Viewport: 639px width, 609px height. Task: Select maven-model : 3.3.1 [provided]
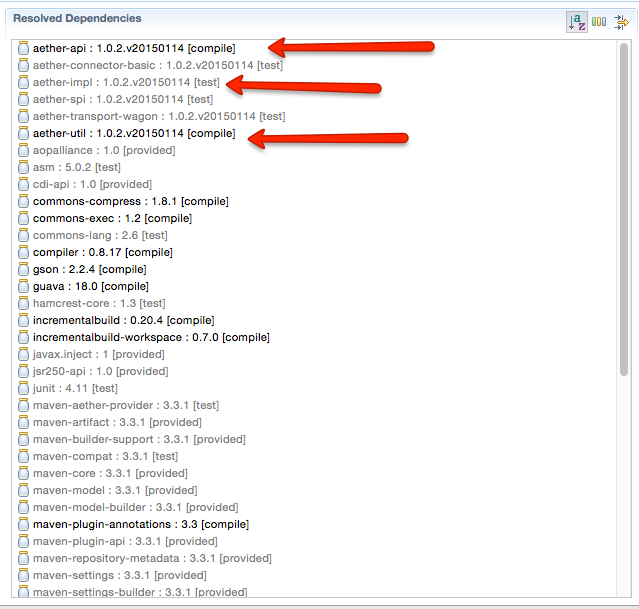(x=115, y=490)
